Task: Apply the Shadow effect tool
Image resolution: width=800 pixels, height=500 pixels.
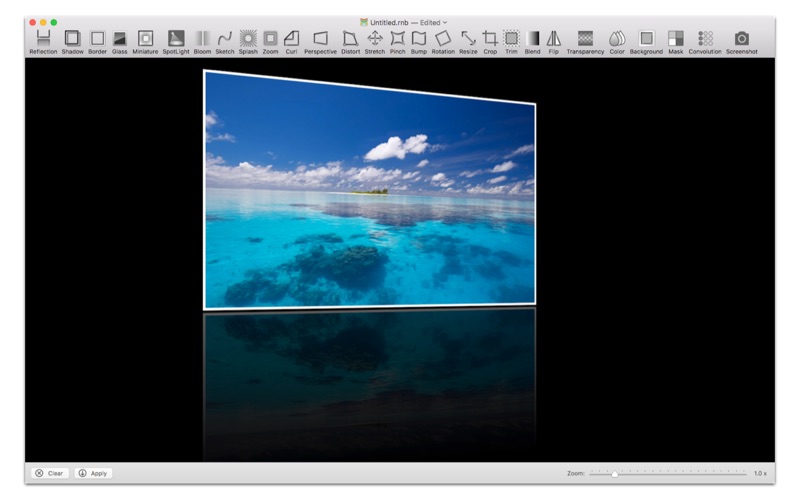Action: 72,42
